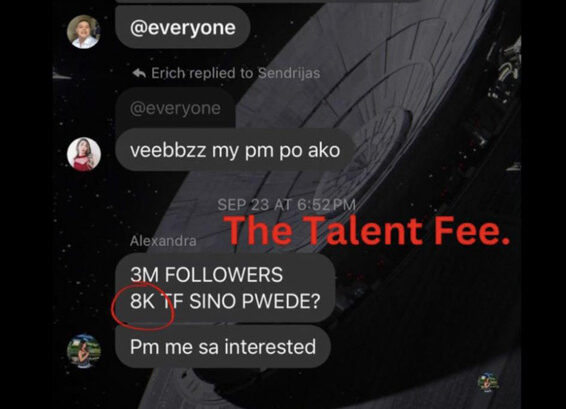Click the red 'The Talent Fee.' caption
The height and width of the screenshot is (409, 566).
pos(368,231)
